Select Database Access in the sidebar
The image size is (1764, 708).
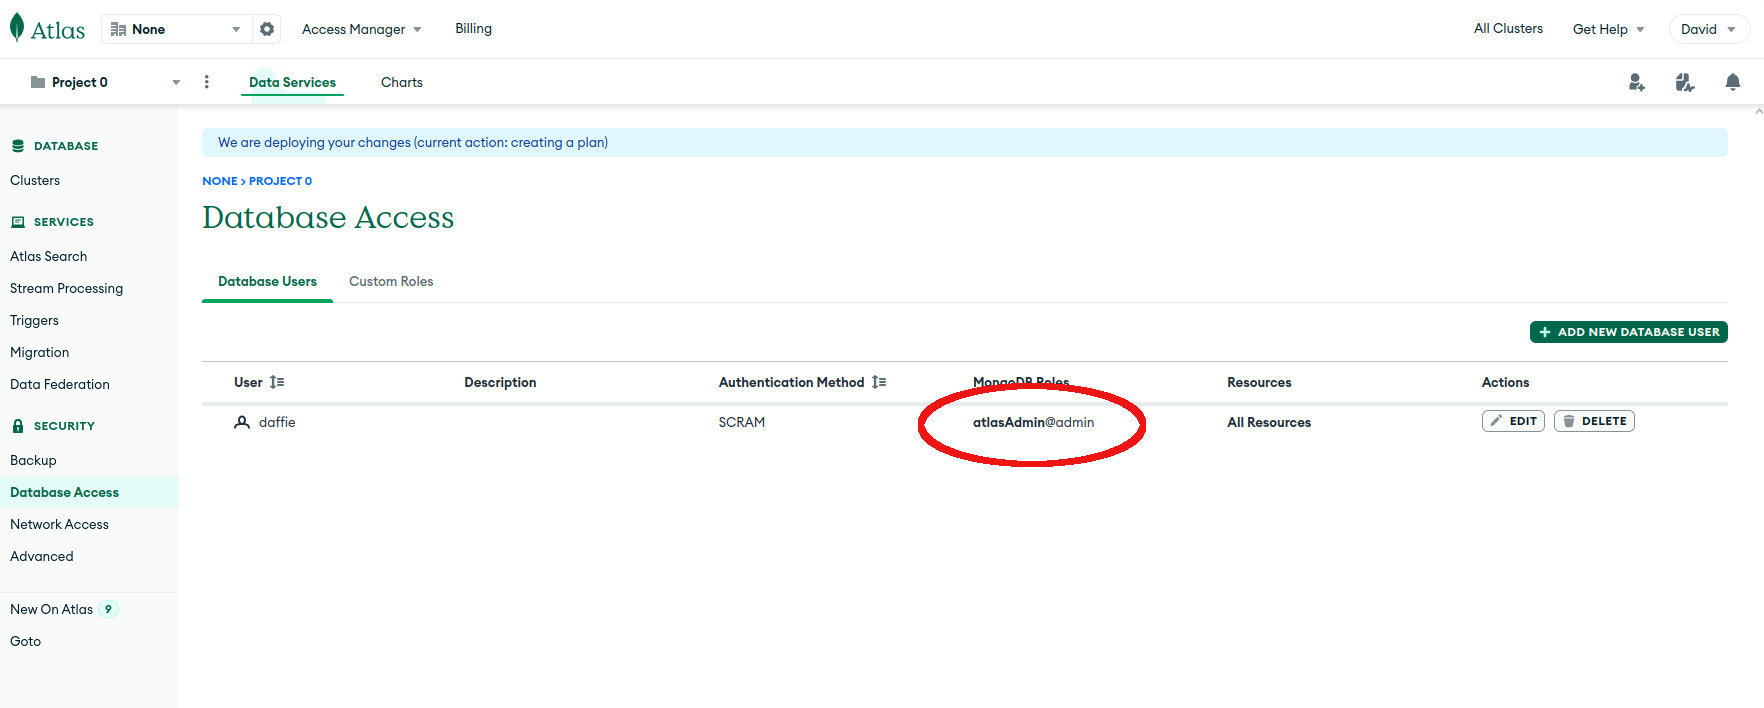click(88, 492)
